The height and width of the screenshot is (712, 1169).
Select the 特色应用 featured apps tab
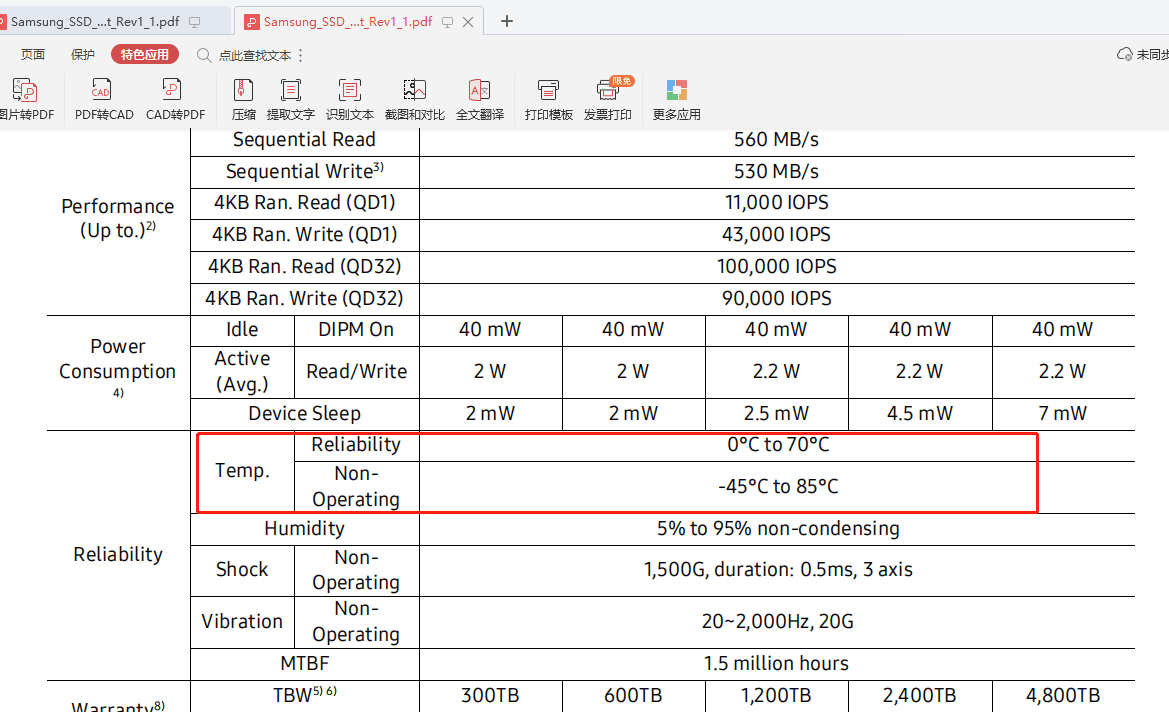click(145, 54)
